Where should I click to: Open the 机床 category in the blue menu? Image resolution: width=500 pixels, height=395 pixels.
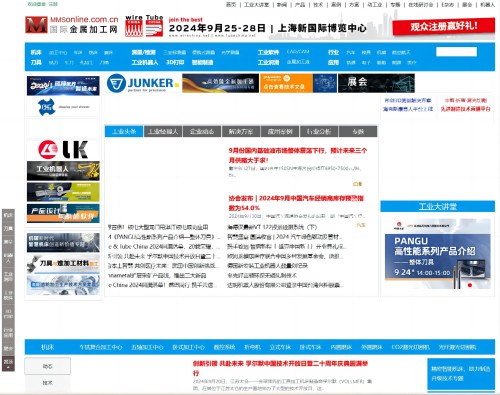(x=36, y=52)
